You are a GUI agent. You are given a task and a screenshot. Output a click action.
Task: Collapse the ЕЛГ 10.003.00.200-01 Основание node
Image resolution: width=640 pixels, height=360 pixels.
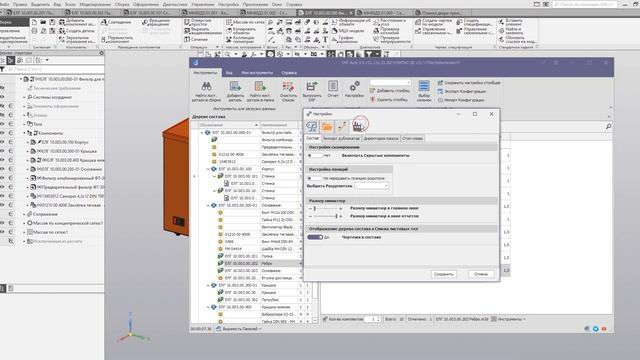pyautogui.click(x=208, y=205)
